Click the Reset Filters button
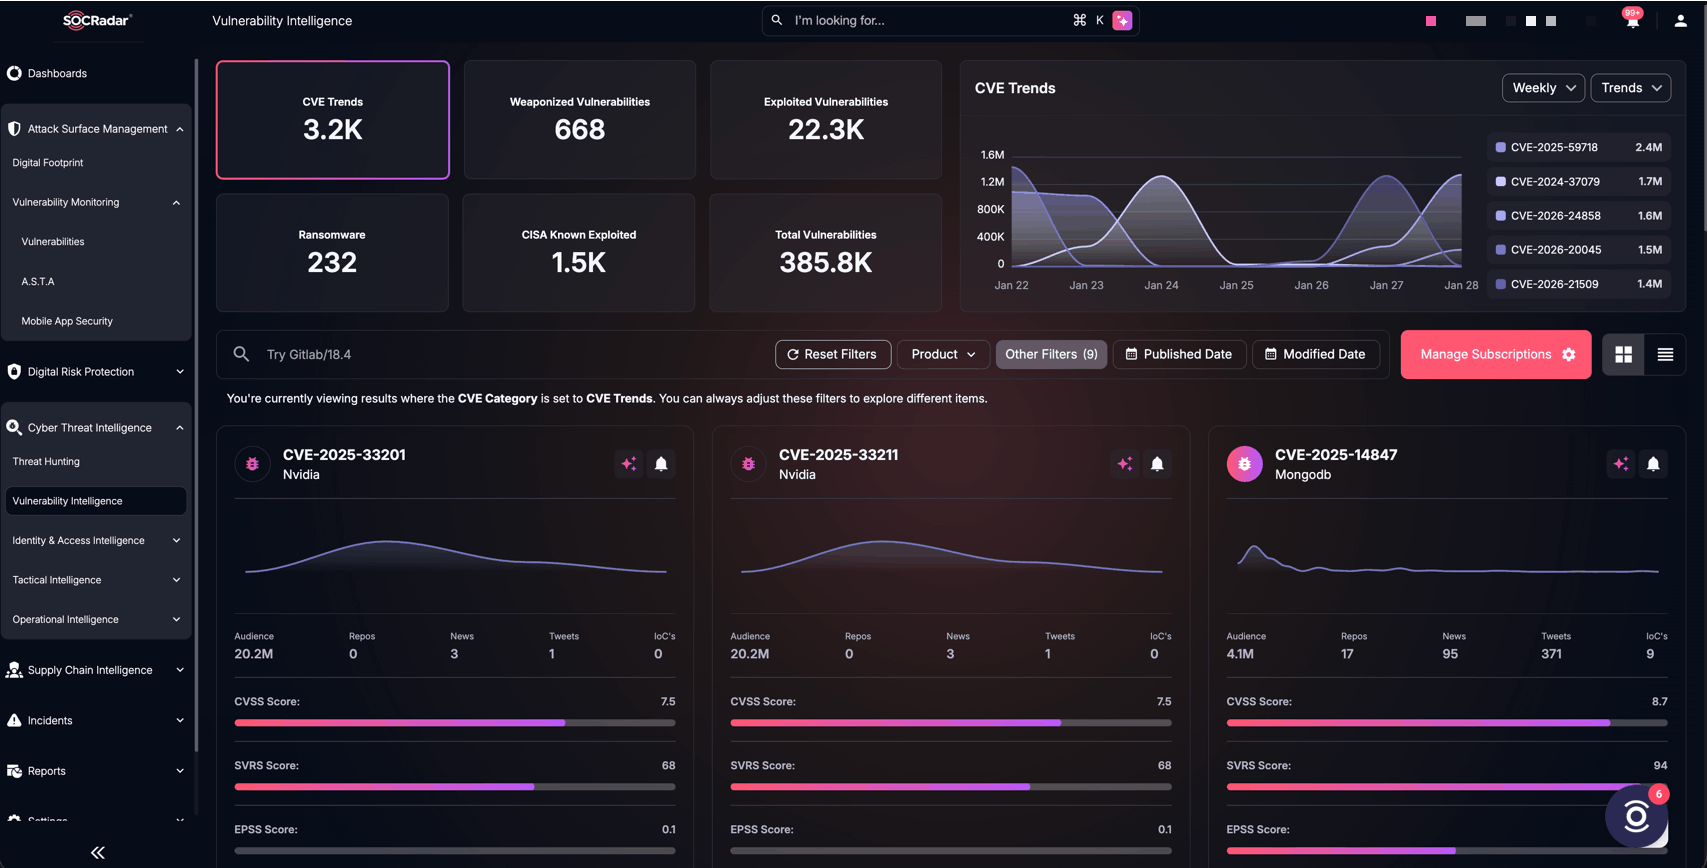This screenshot has width=1707, height=868. tap(832, 355)
